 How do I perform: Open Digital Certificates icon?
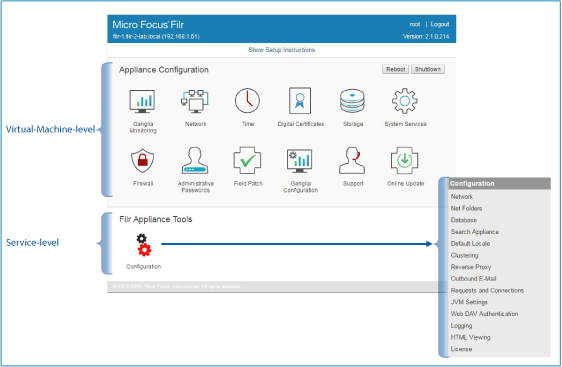300,101
